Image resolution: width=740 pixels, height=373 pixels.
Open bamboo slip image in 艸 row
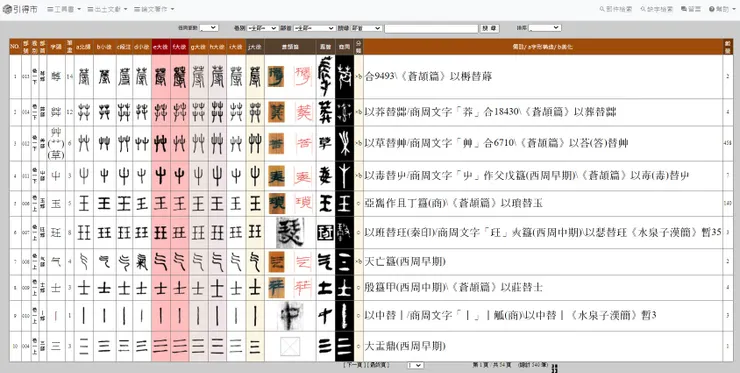tap(276, 144)
